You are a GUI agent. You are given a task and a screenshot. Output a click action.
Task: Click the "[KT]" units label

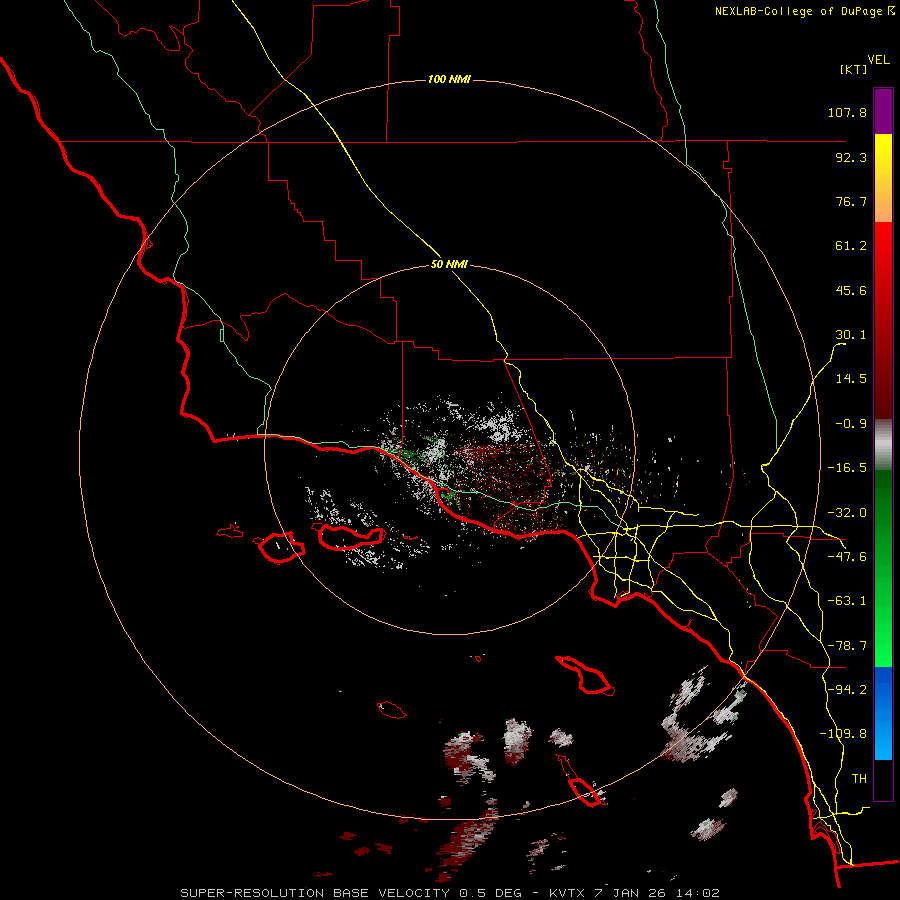click(x=853, y=69)
